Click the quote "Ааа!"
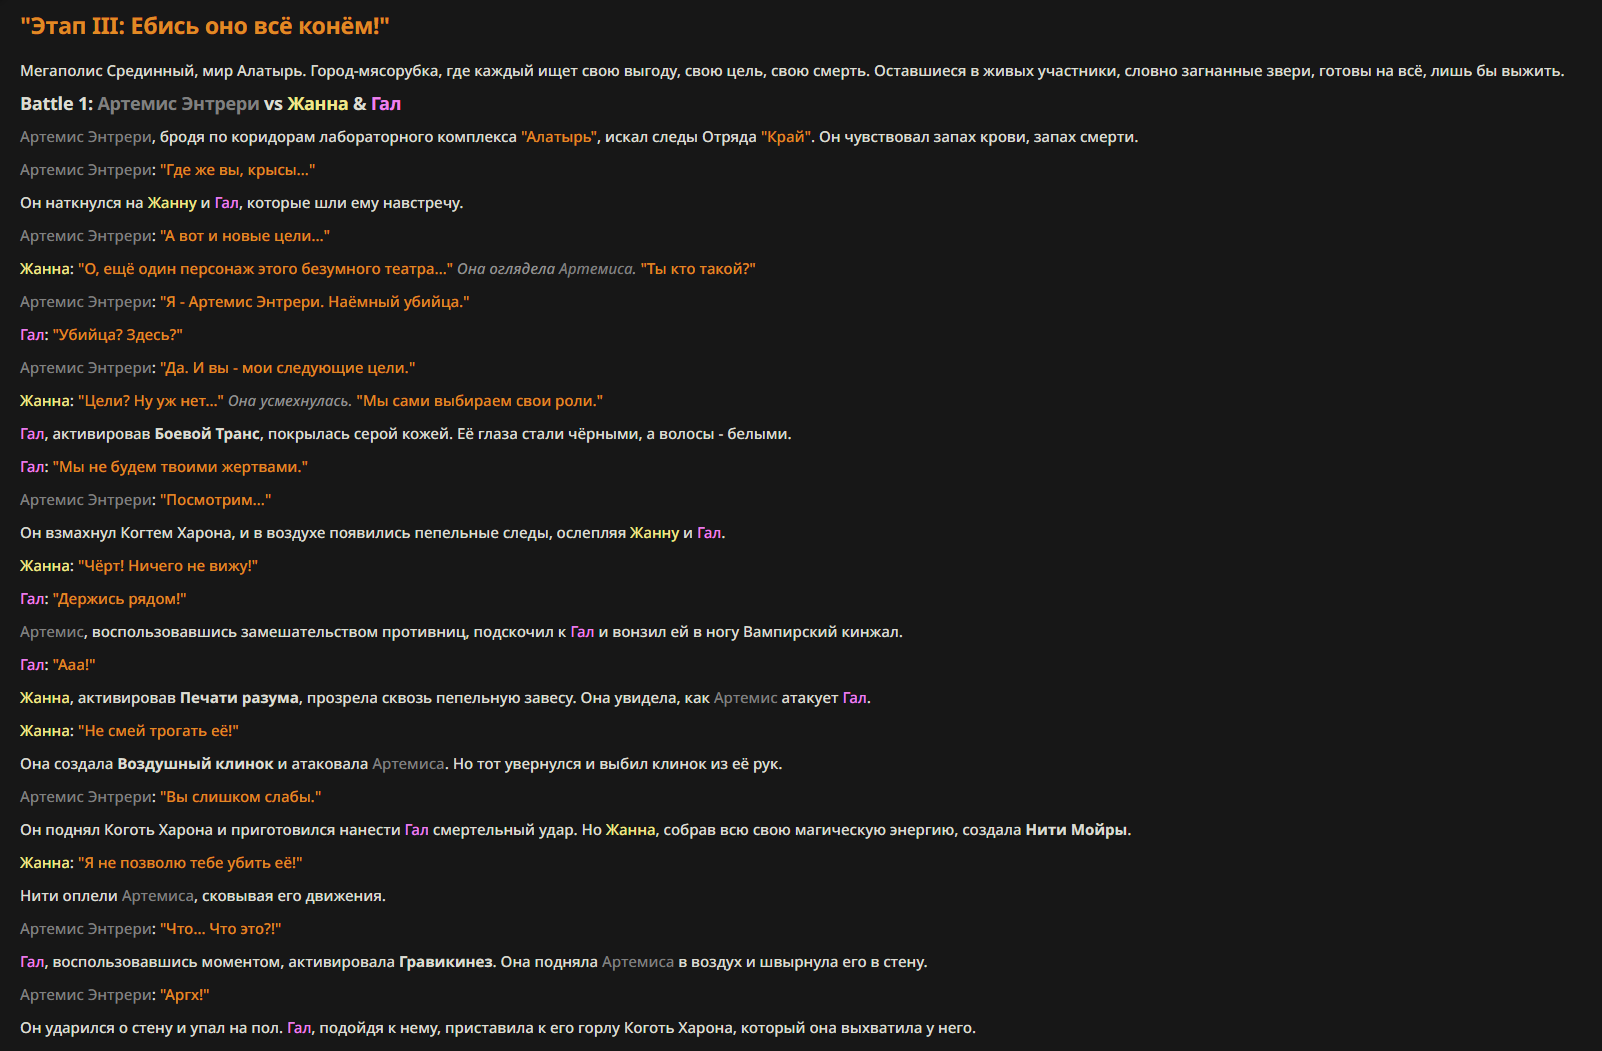1602x1051 pixels. (74, 665)
